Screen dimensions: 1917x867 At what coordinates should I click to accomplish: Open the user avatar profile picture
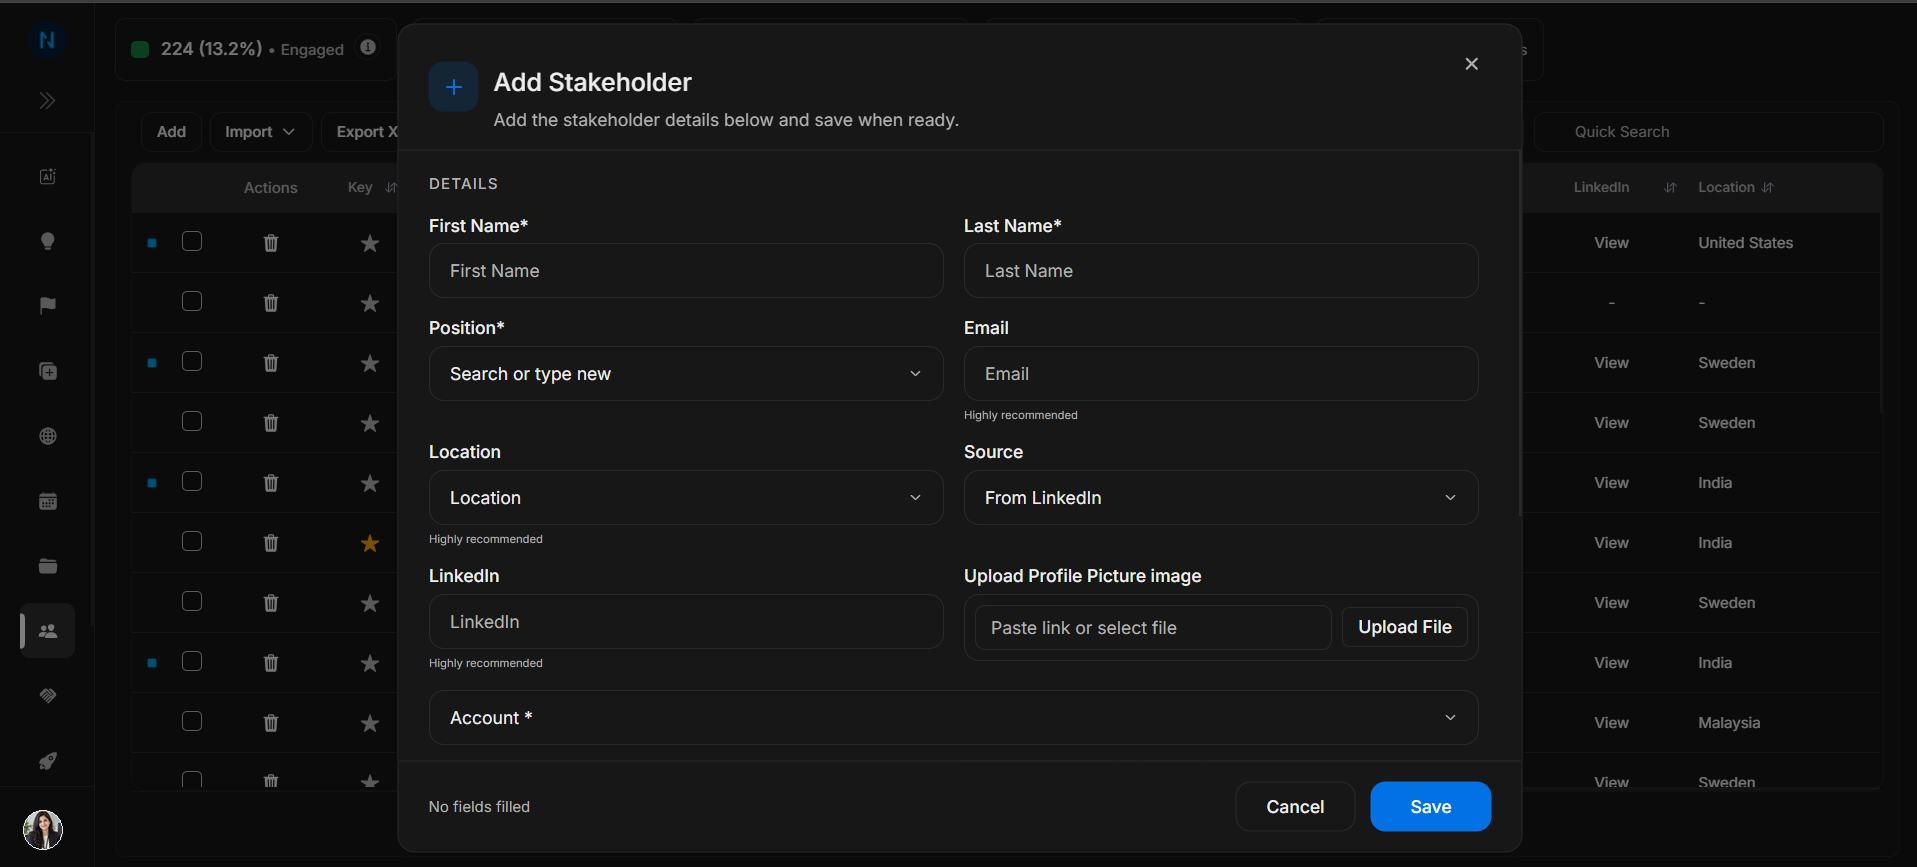tap(43, 829)
